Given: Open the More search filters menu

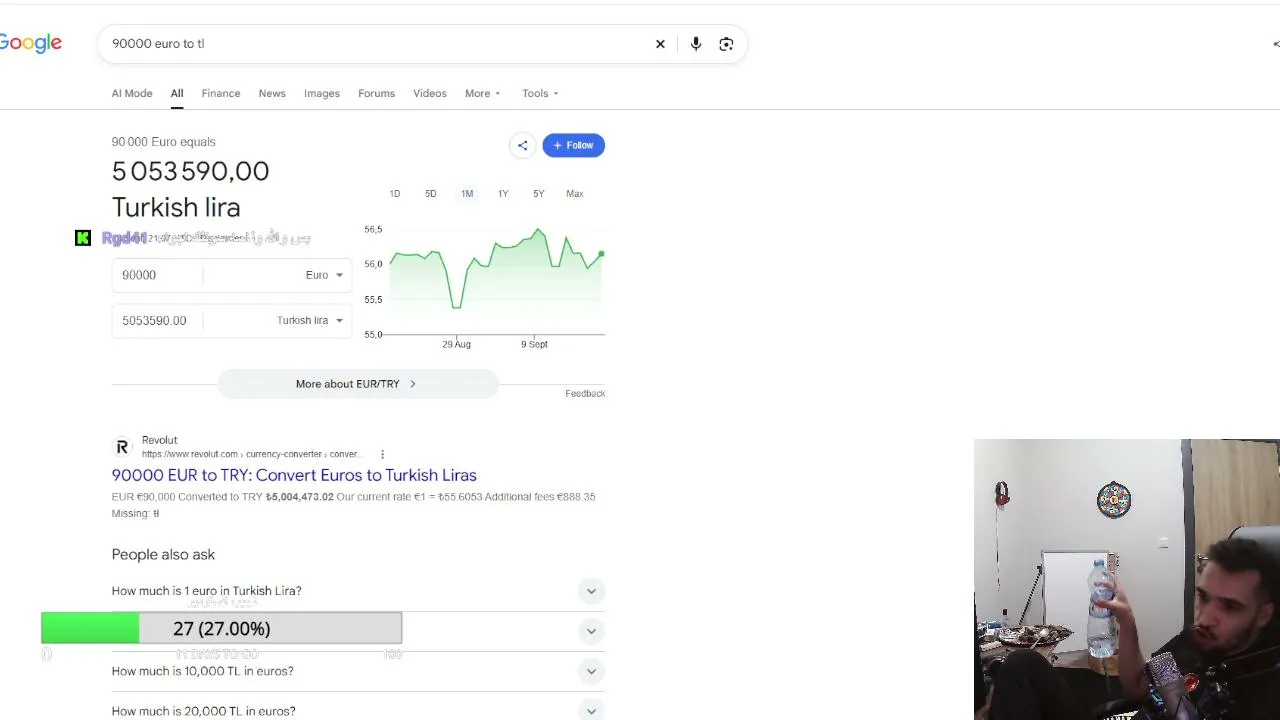Looking at the screenshot, I should pos(483,93).
